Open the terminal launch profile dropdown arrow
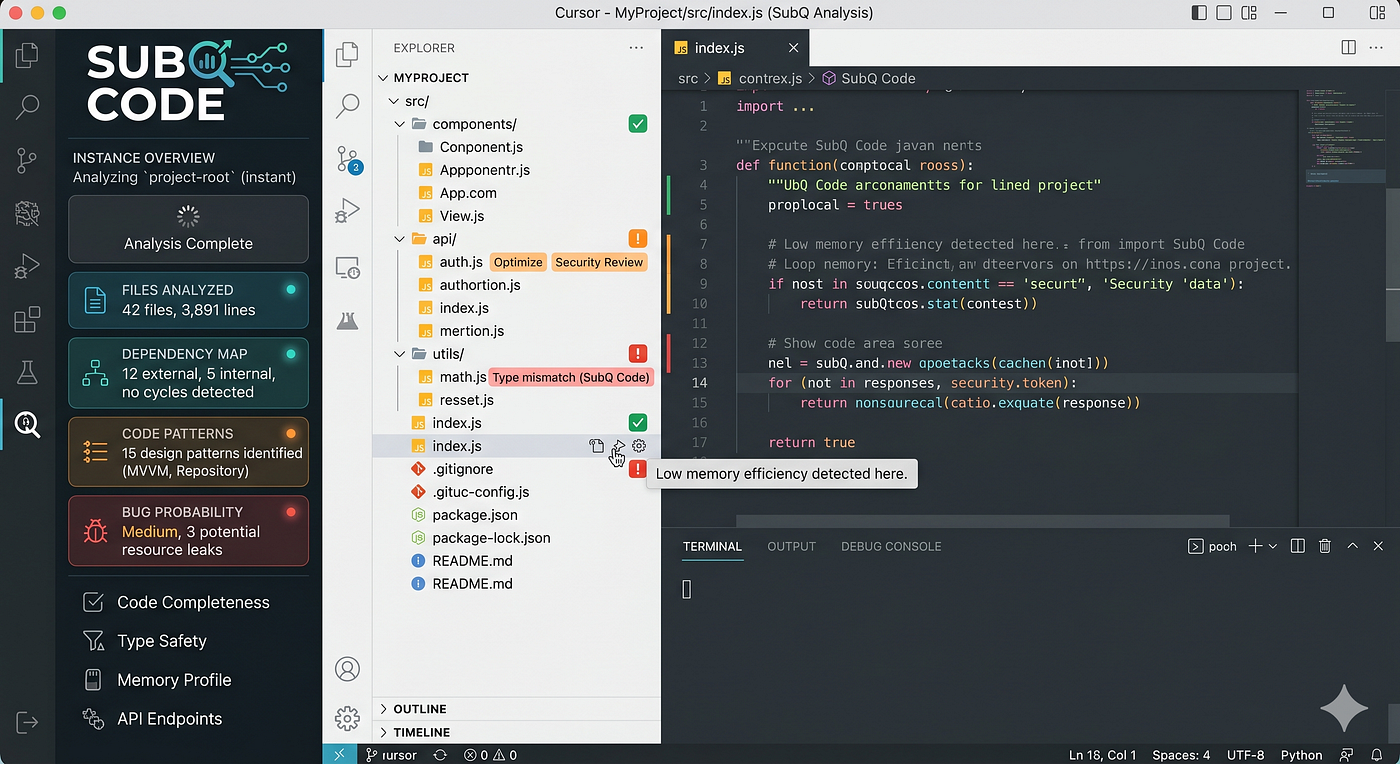1400x764 pixels. [x=1273, y=546]
